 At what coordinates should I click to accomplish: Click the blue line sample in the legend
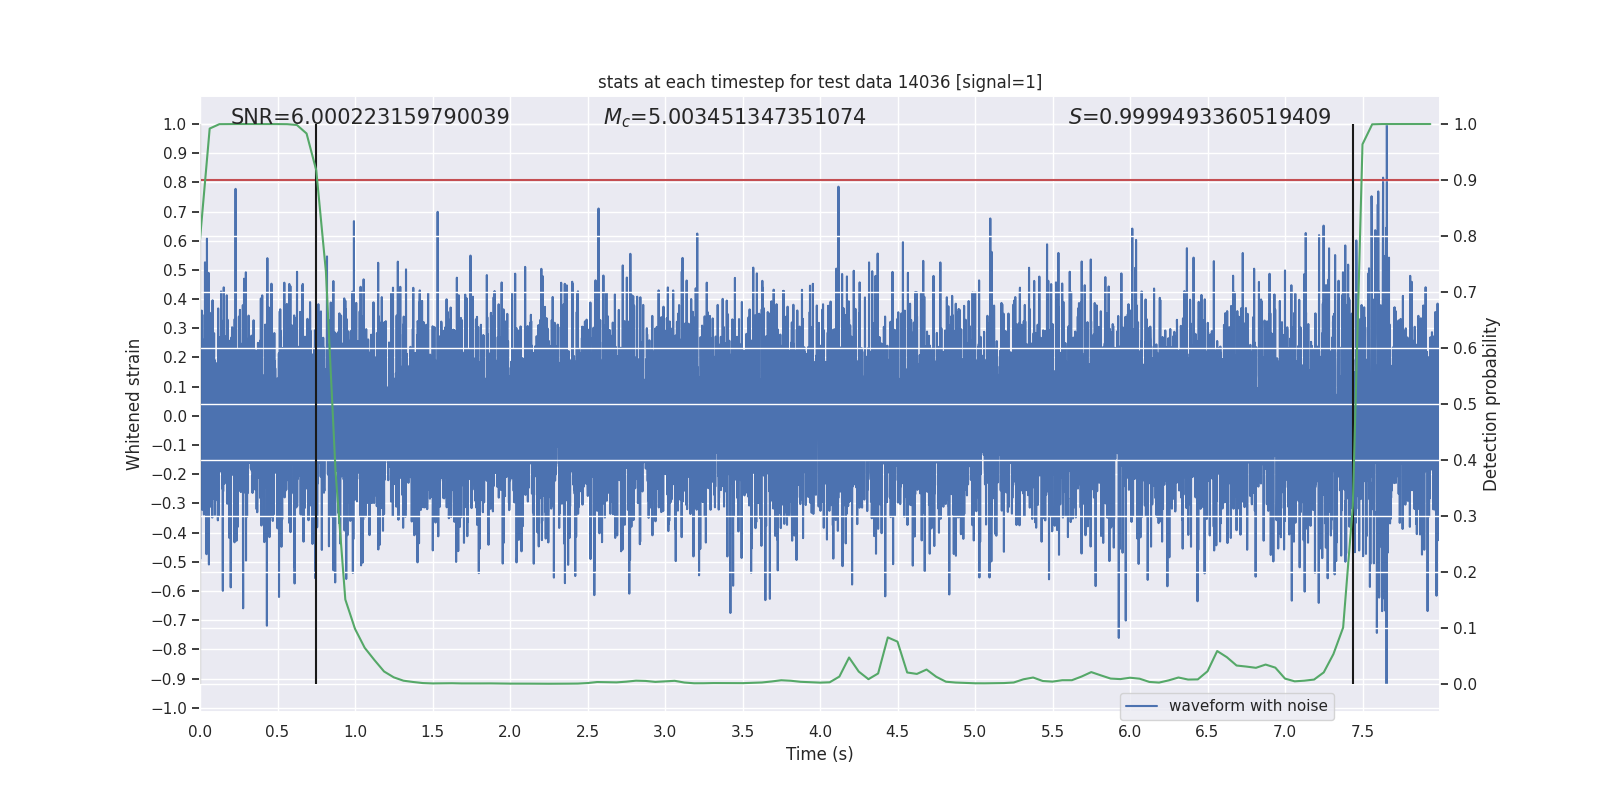[1141, 706]
